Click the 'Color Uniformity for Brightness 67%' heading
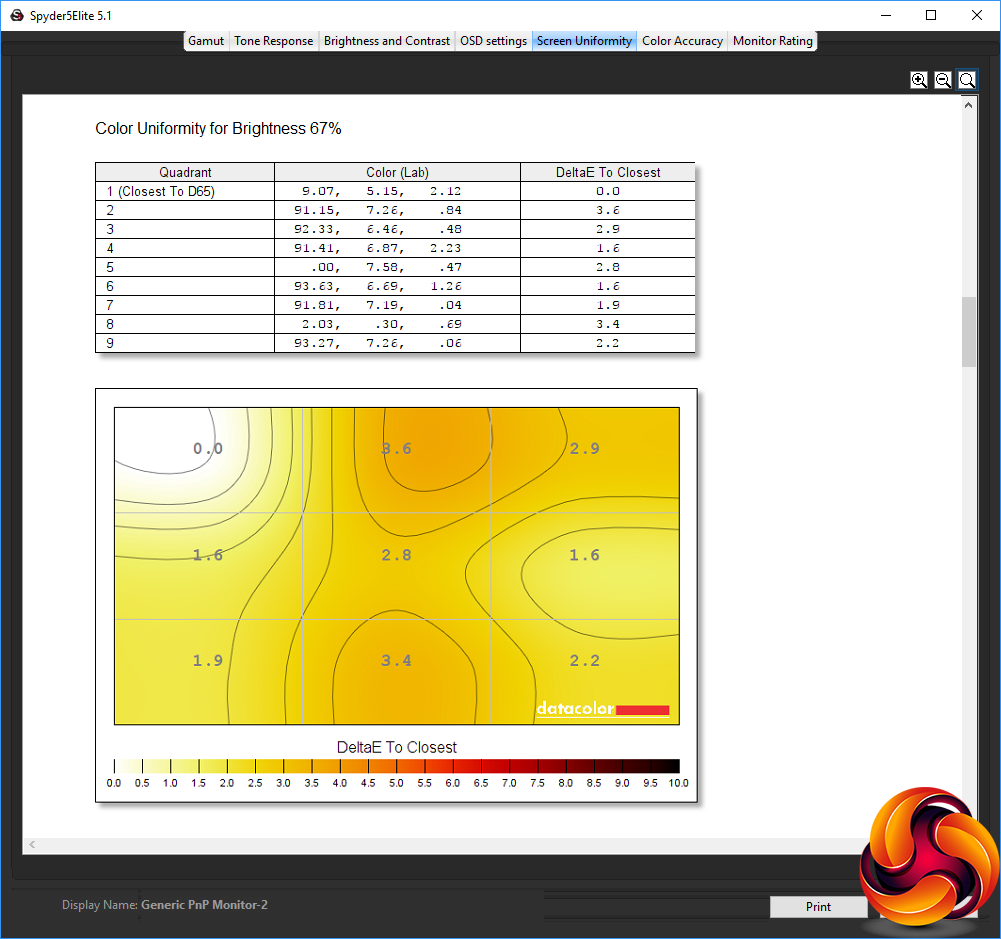 (x=218, y=129)
